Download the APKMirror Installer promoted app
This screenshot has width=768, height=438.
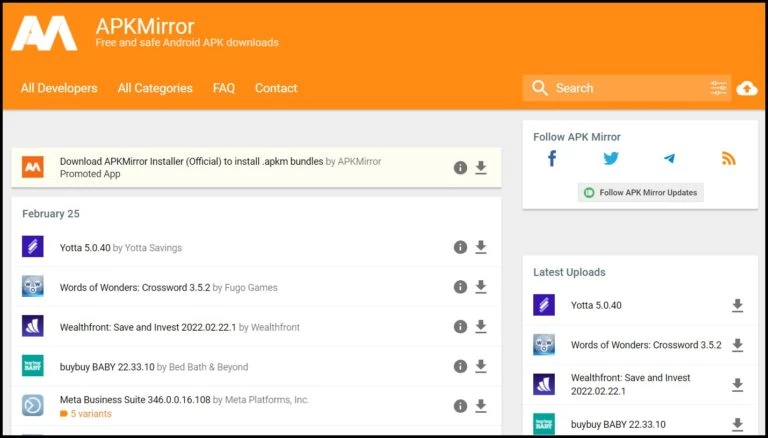(481, 168)
